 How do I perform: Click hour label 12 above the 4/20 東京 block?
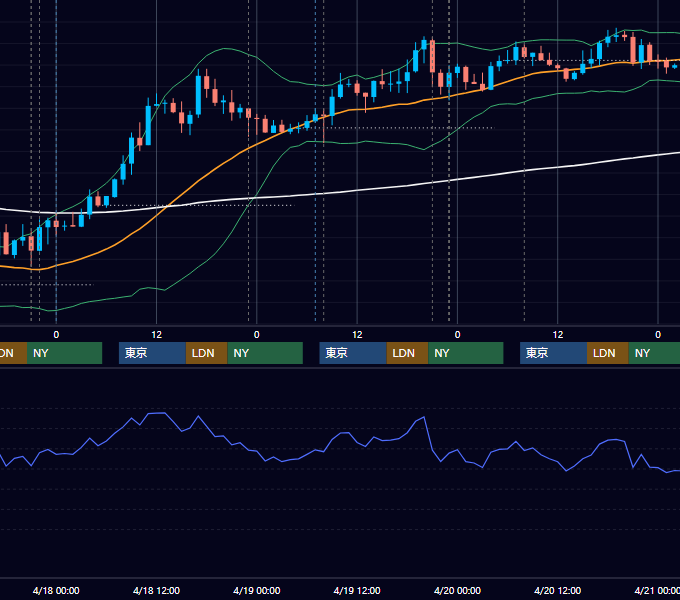pyautogui.click(x=558, y=335)
